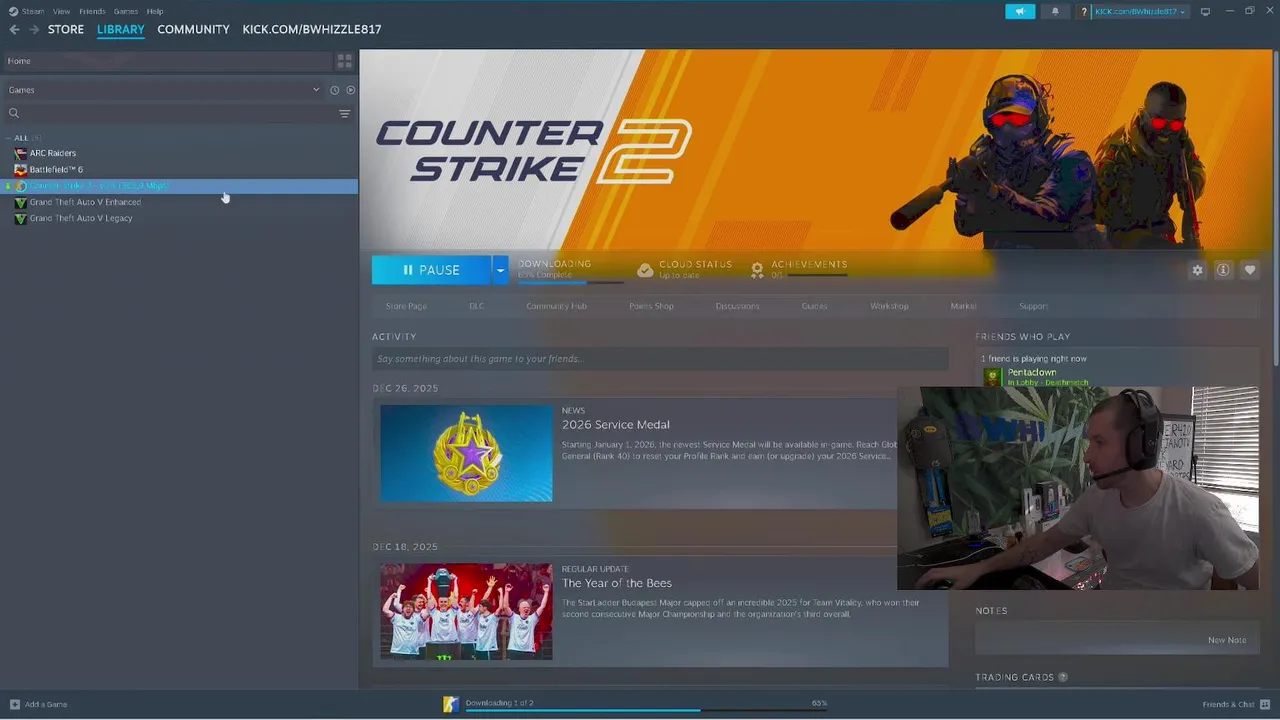Open the Games menu

click(x=126, y=11)
